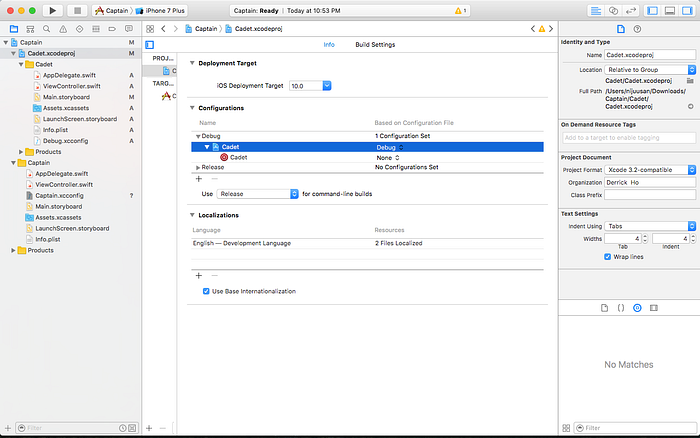Open Code Snippet library
This screenshot has height=438, width=700.
click(x=621, y=308)
